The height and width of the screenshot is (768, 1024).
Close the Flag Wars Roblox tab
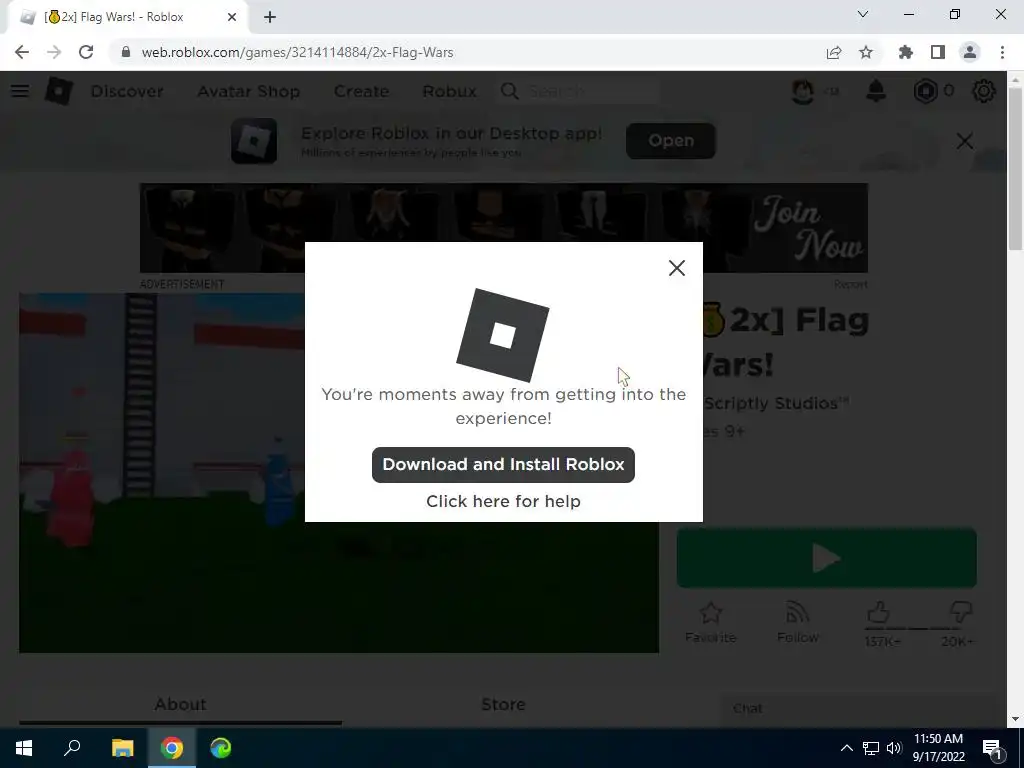(232, 17)
